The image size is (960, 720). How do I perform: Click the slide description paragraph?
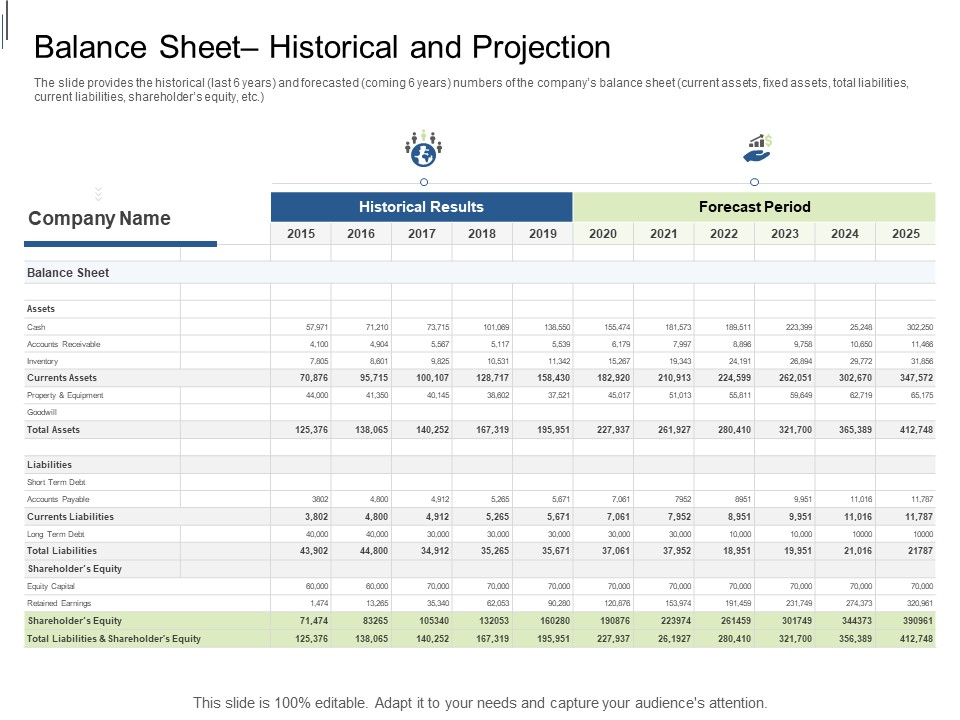[x=471, y=90]
